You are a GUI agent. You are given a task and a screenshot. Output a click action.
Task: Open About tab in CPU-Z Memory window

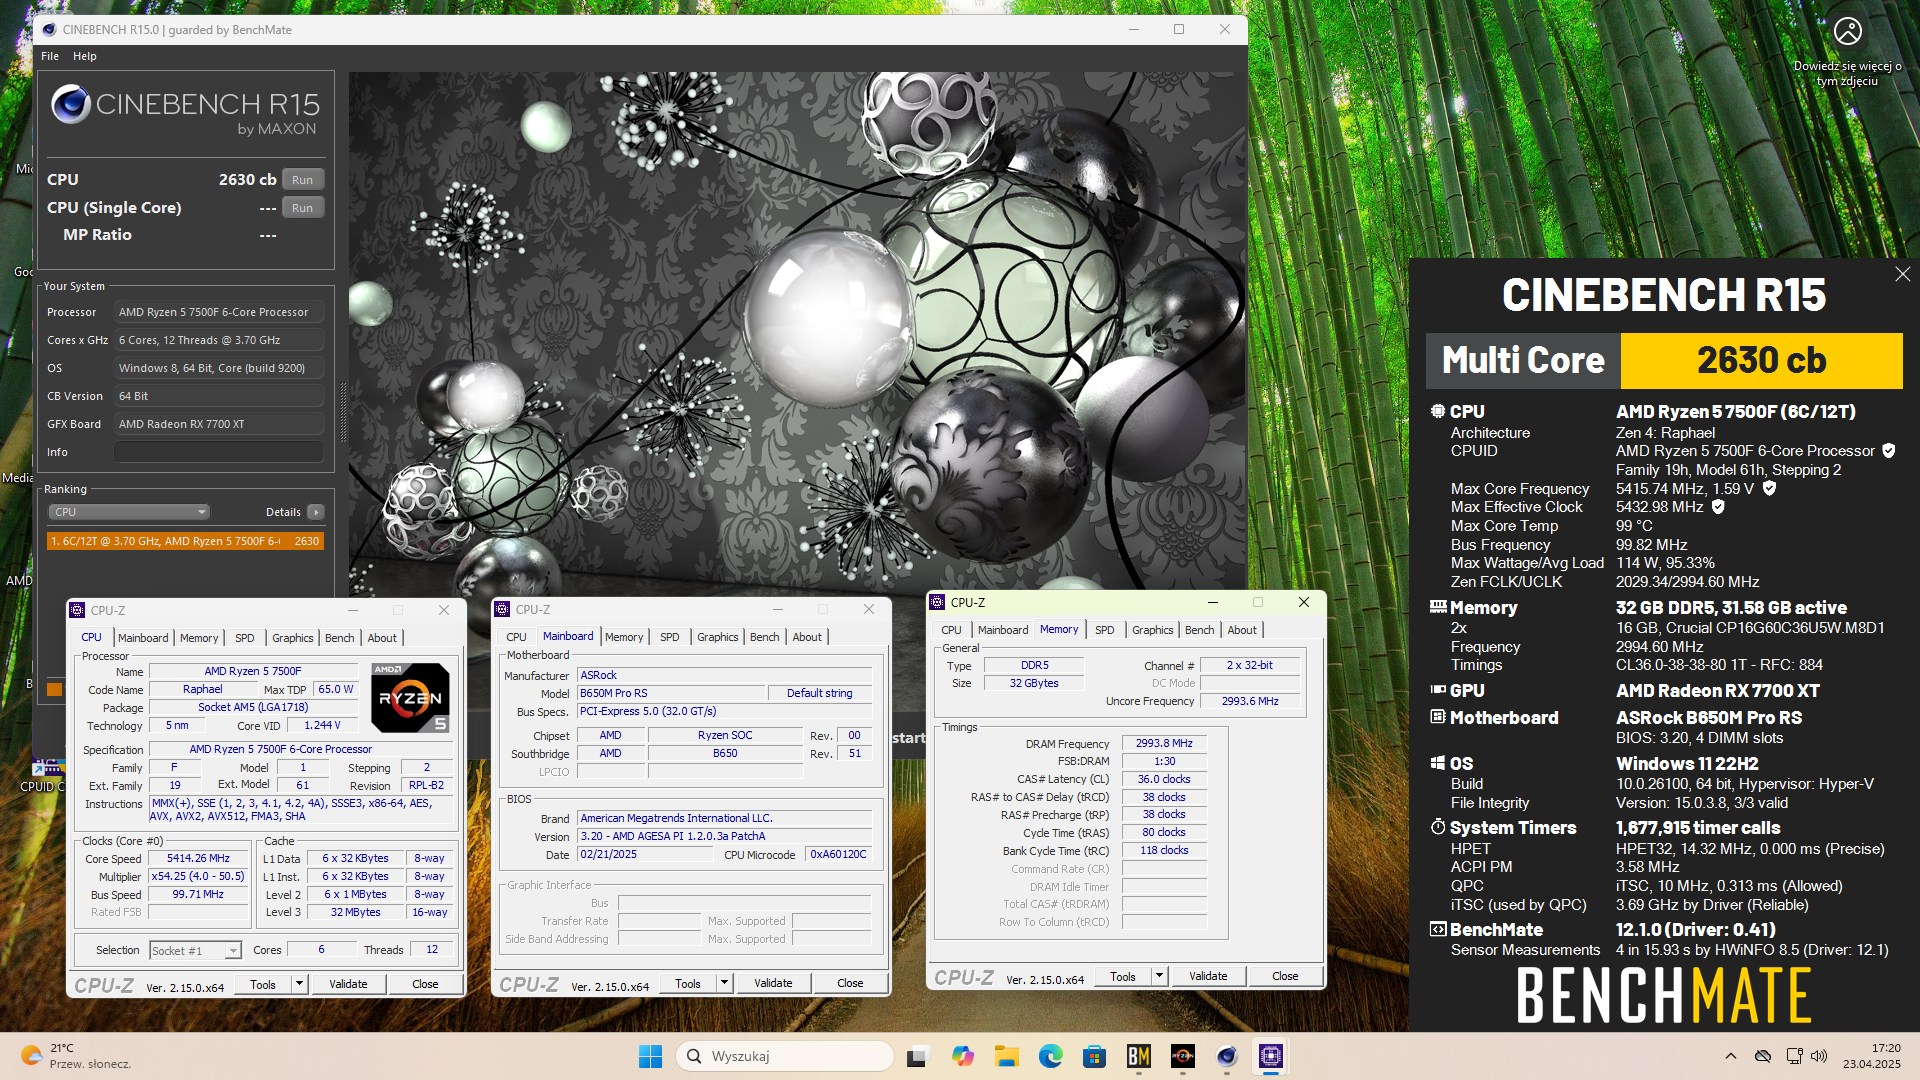[1242, 630]
